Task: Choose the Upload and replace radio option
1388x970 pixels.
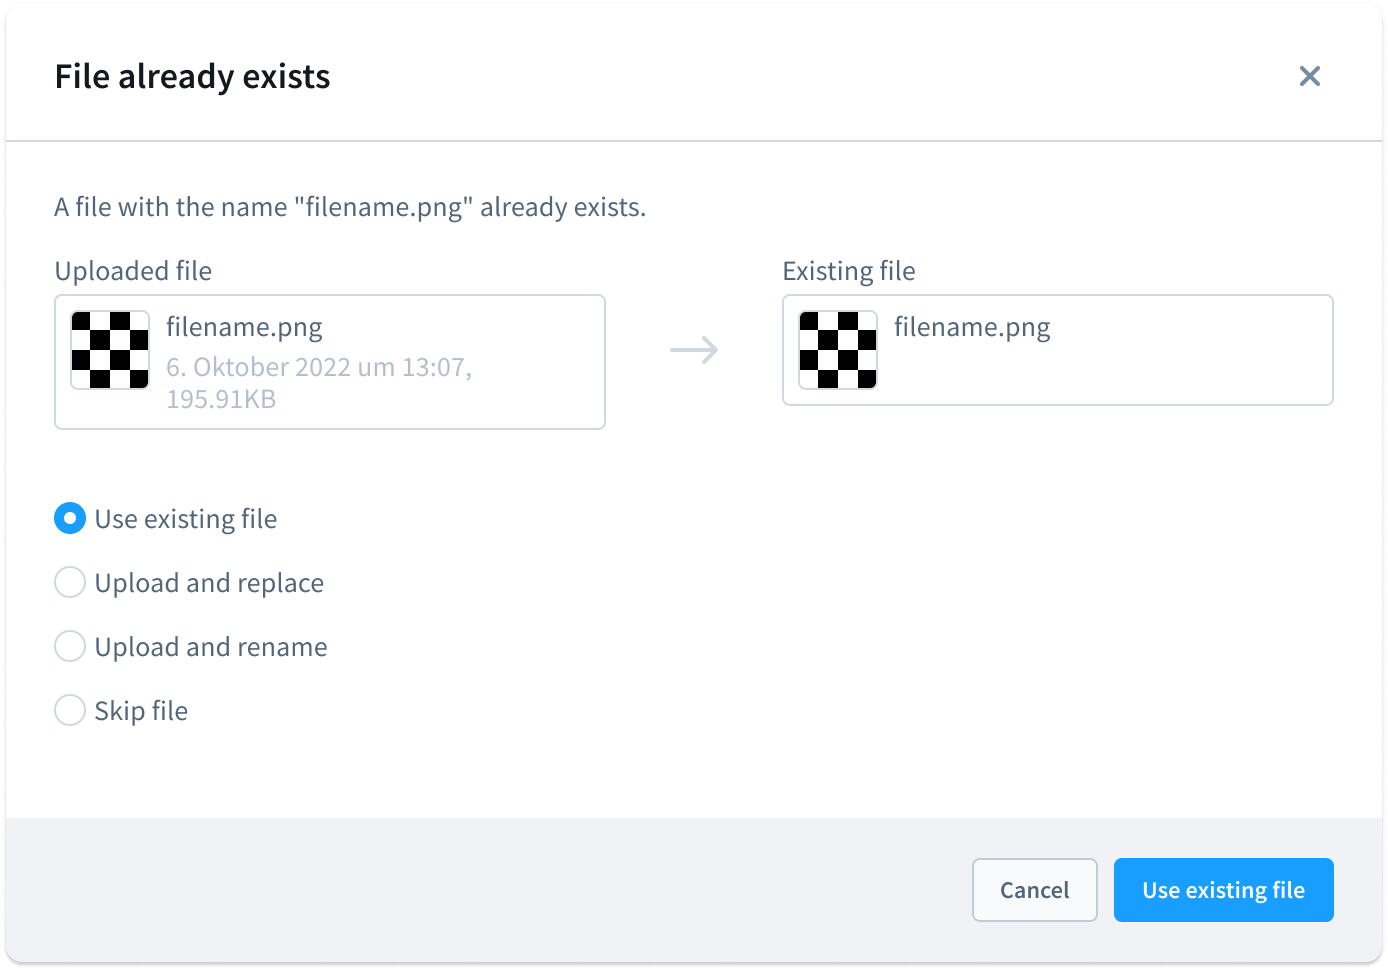Action: [x=70, y=582]
